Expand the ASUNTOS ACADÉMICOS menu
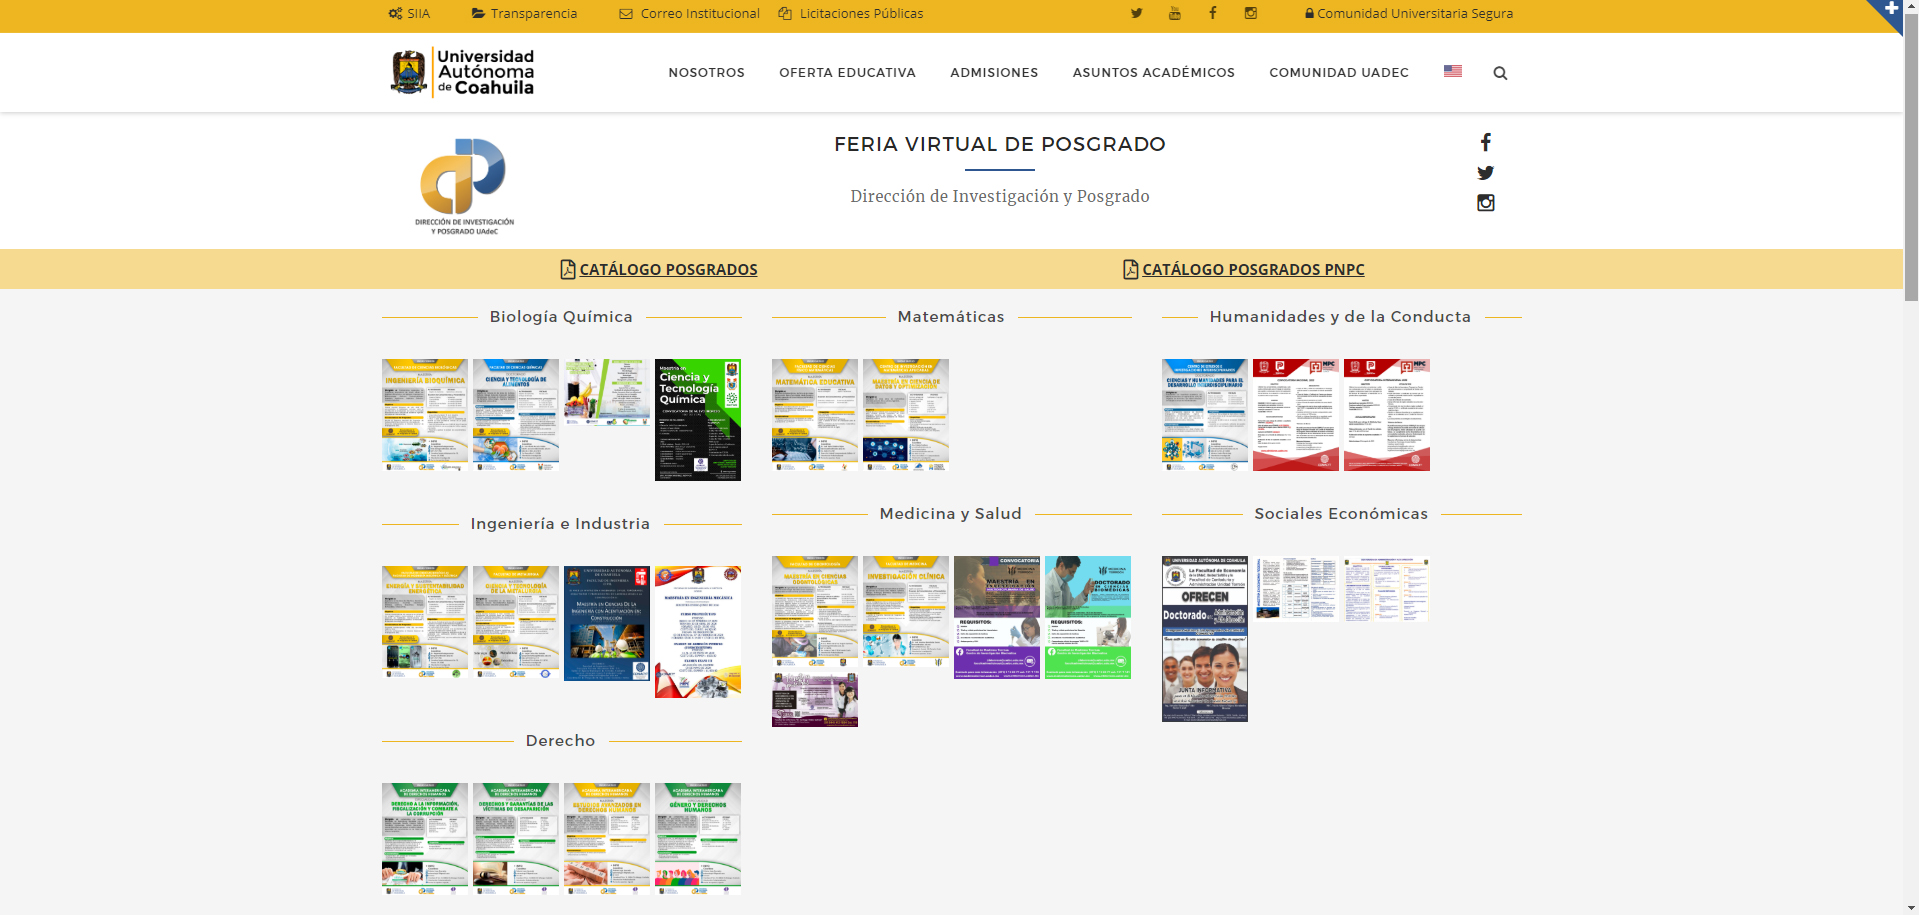This screenshot has width=1919, height=915. (1153, 73)
